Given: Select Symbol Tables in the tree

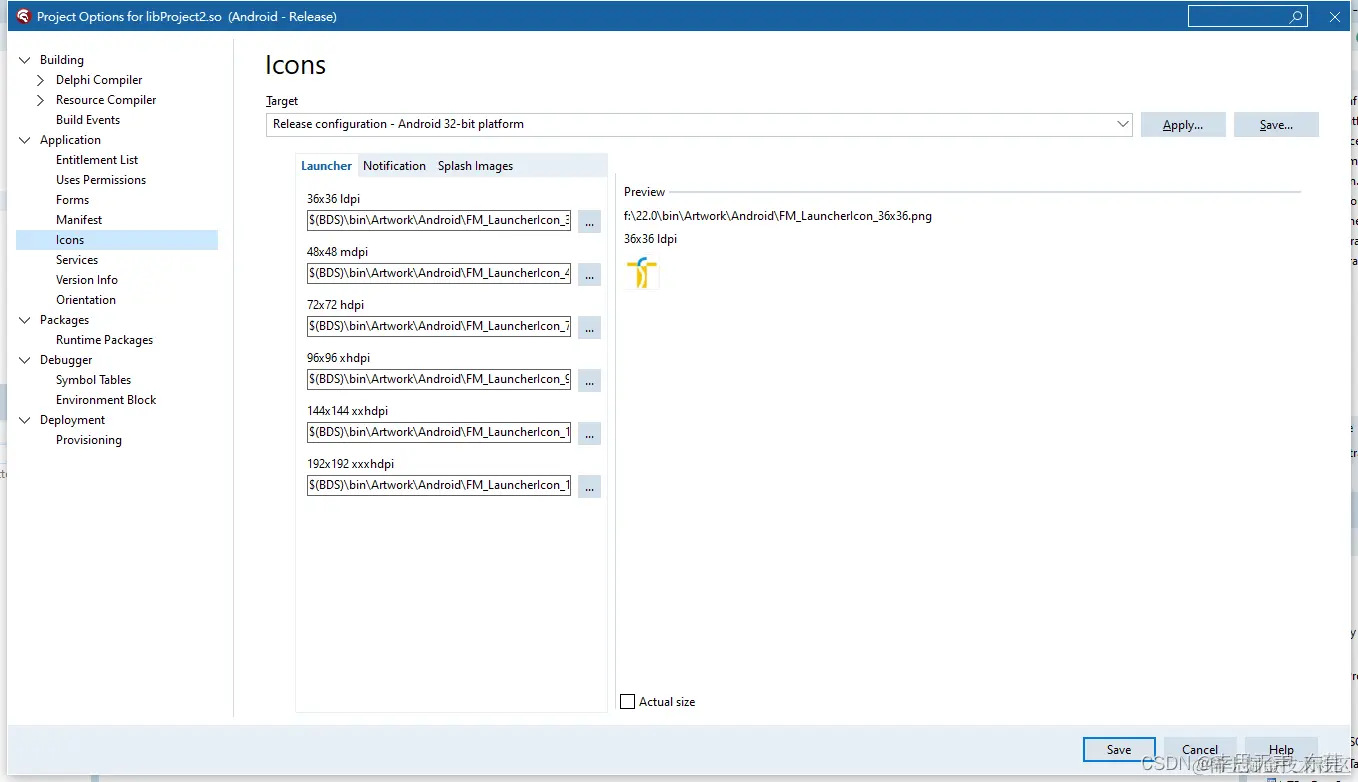Looking at the screenshot, I should 94,380.
